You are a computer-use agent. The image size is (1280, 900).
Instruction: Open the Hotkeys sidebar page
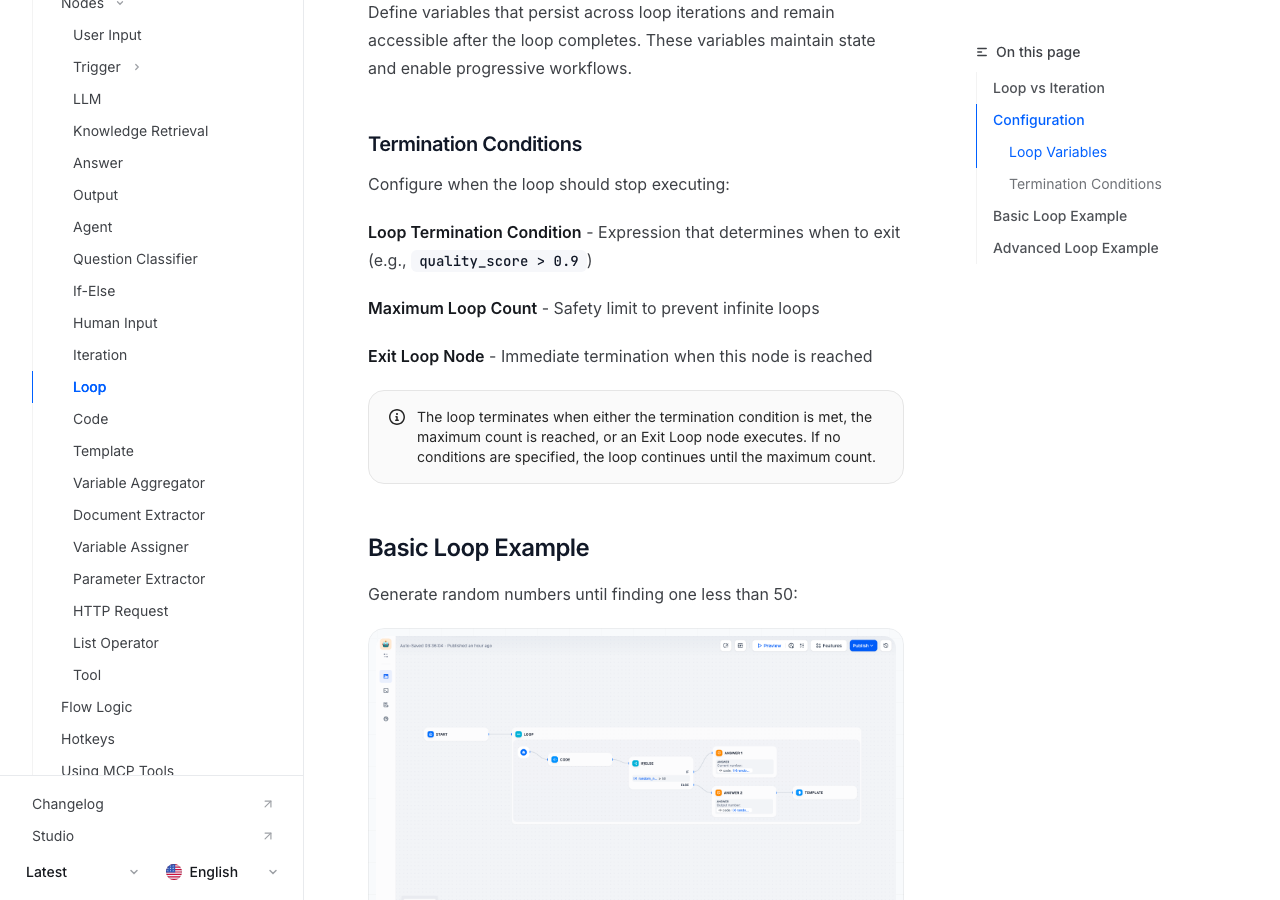[88, 739]
